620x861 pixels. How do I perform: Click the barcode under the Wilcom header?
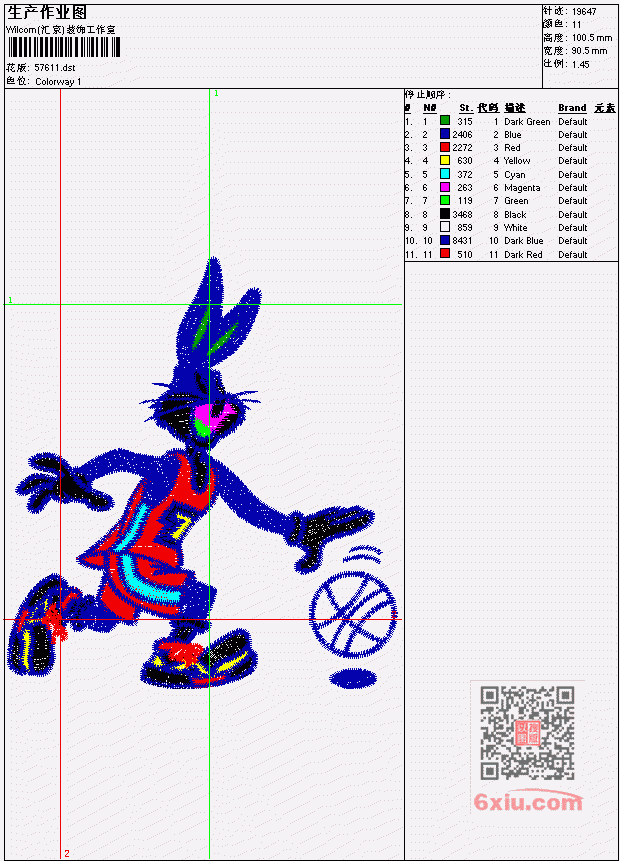(x=63, y=47)
